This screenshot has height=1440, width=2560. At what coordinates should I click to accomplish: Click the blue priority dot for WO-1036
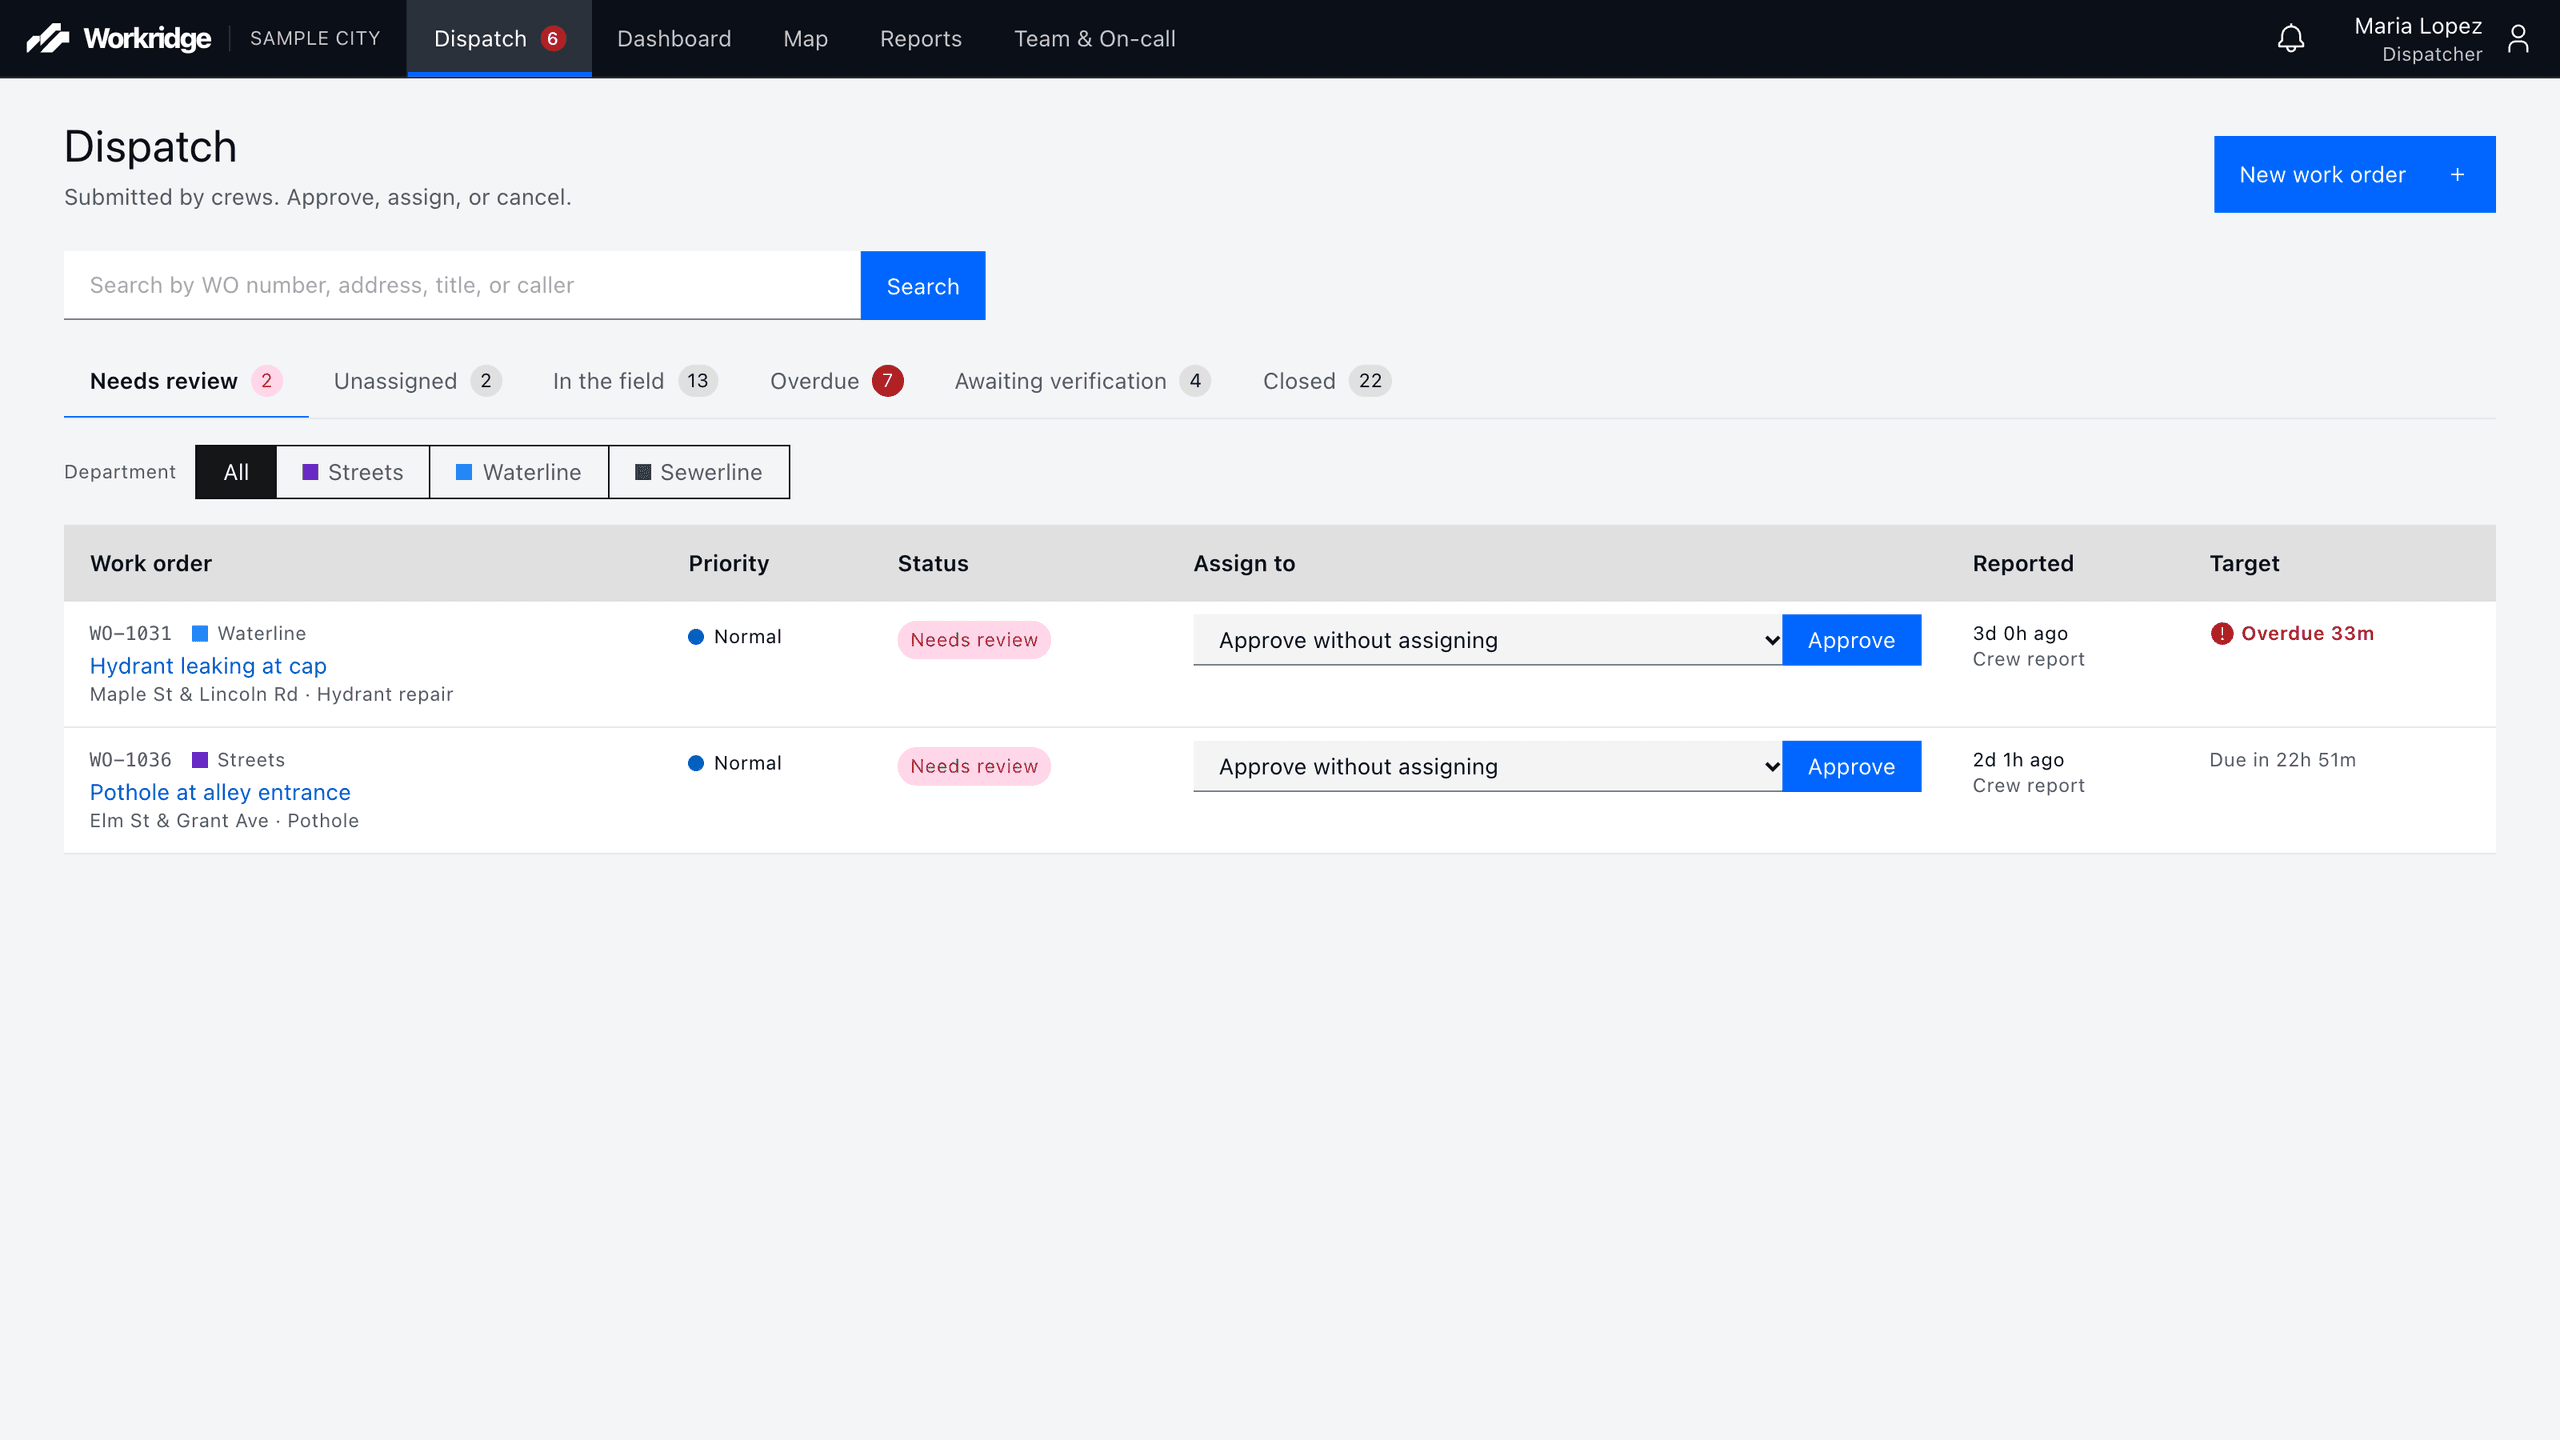click(696, 763)
